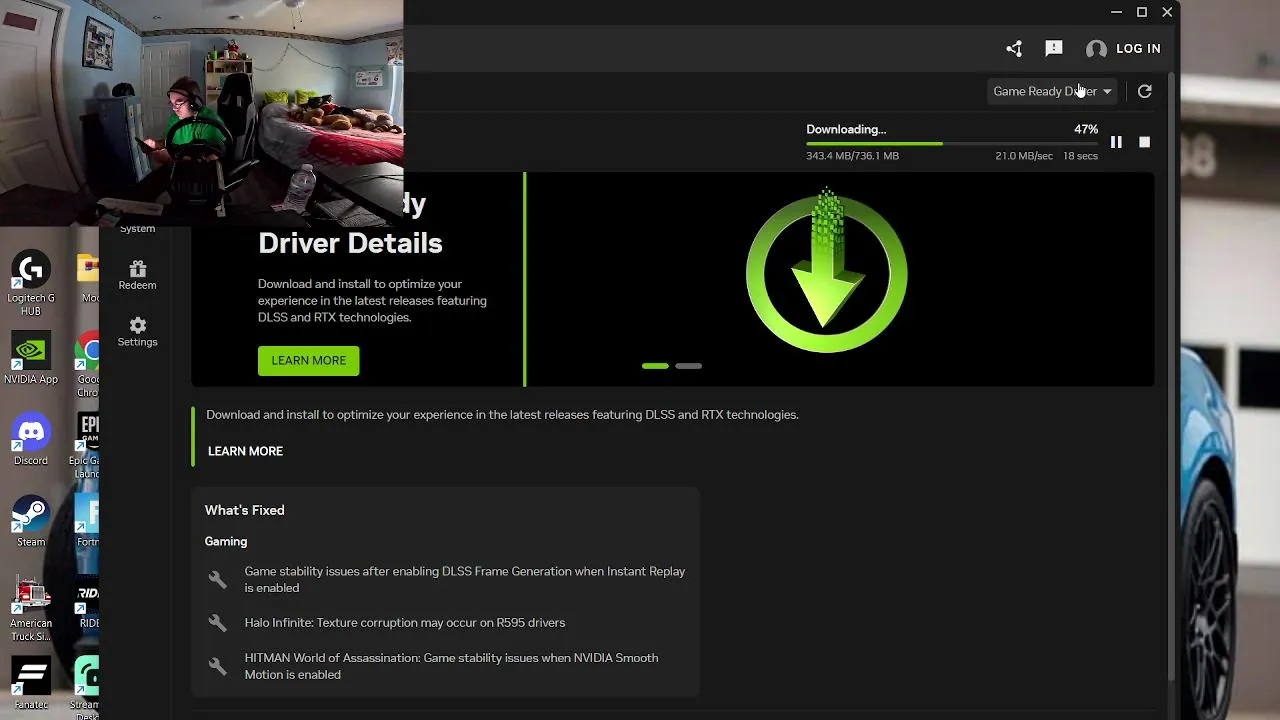
Task: Open Redeem in the sidebar
Action: click(x=137, y=275)
